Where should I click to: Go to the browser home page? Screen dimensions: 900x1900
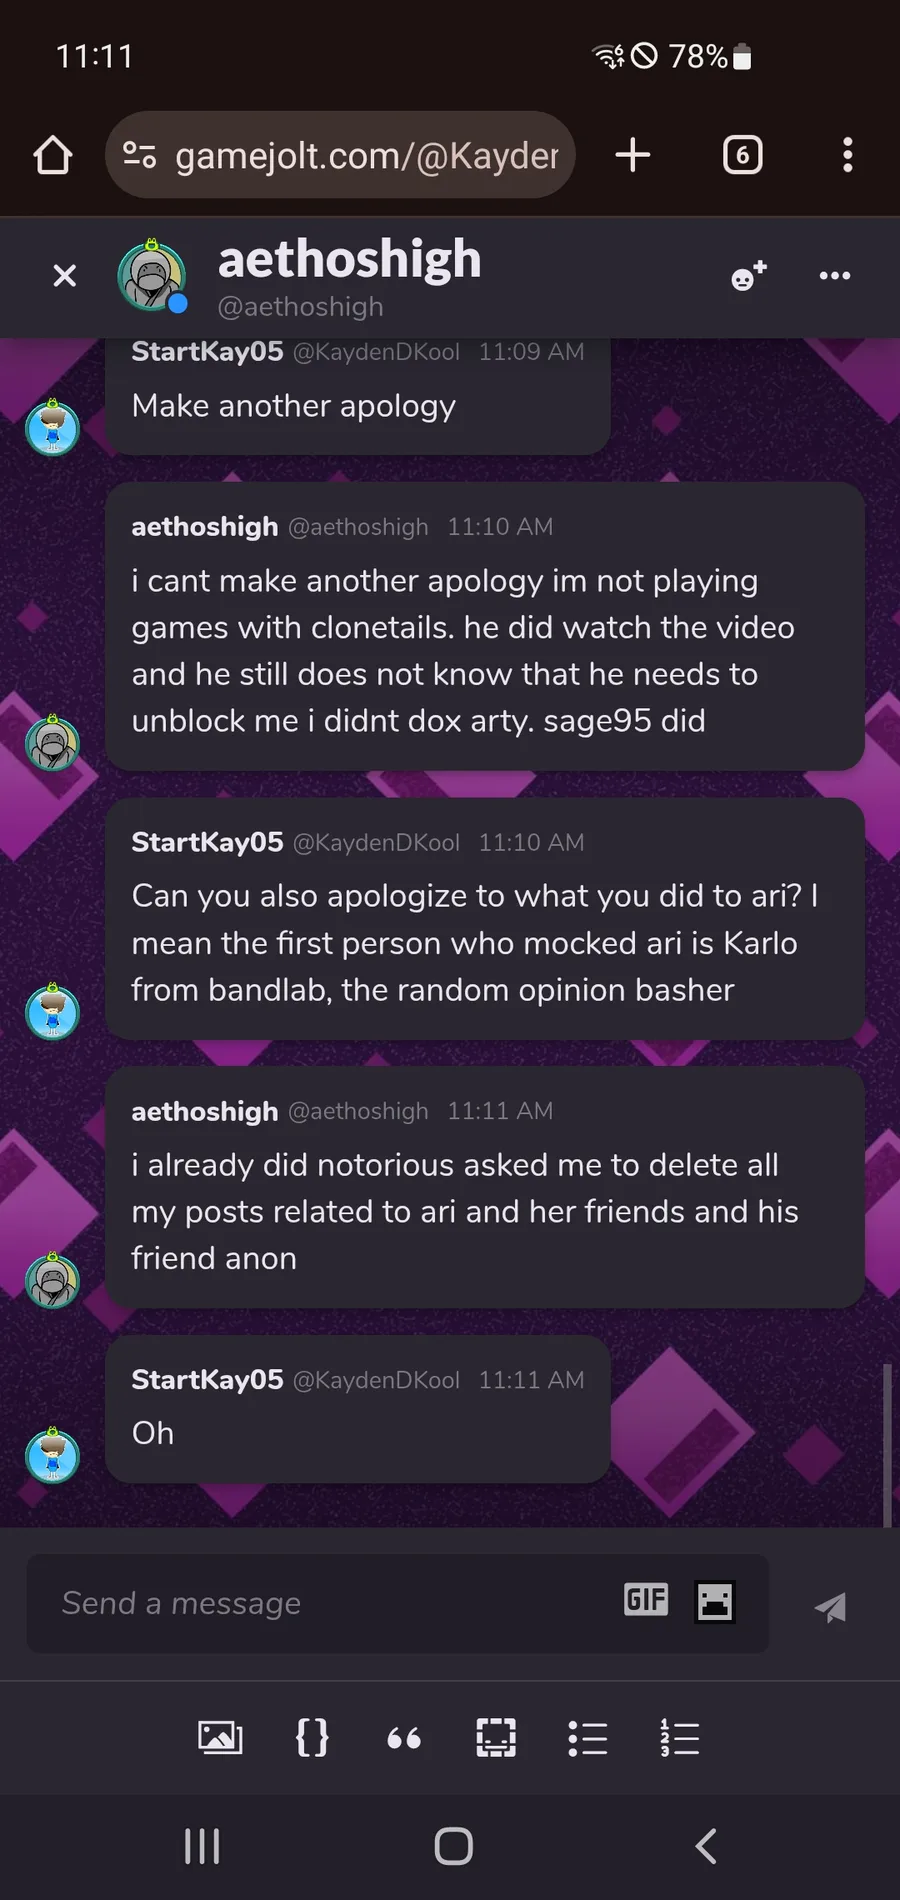tap(53, 155)
